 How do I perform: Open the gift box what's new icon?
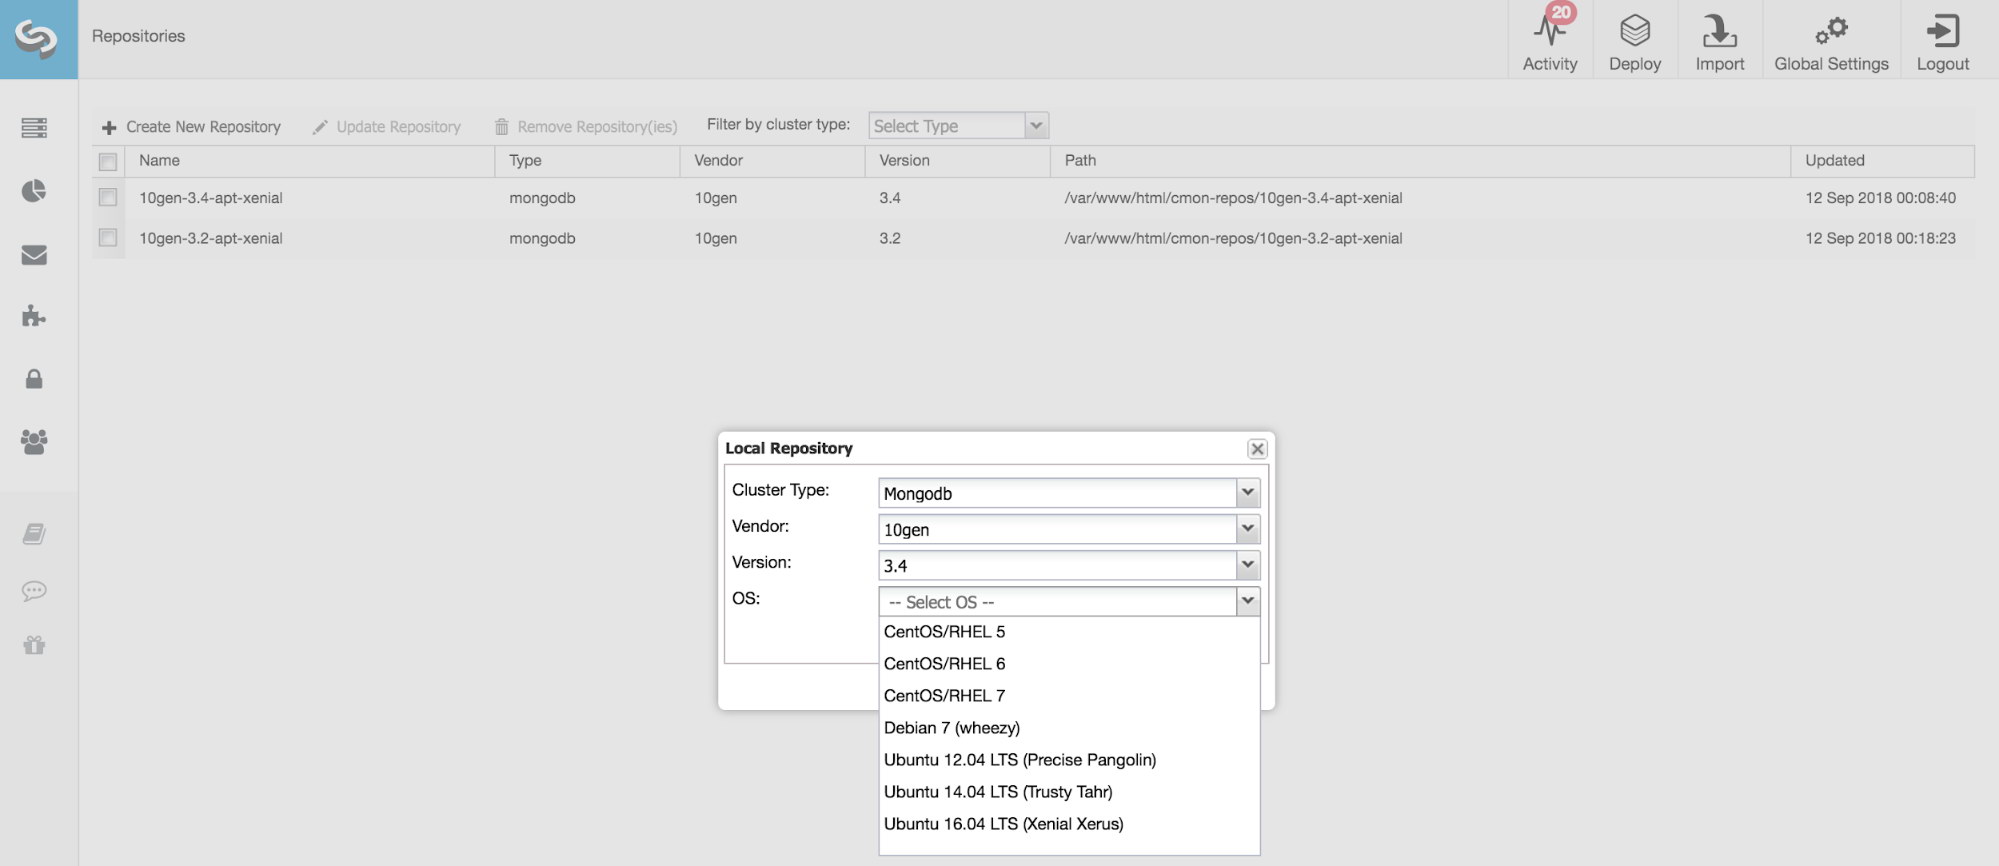click(x=34, y=645)
